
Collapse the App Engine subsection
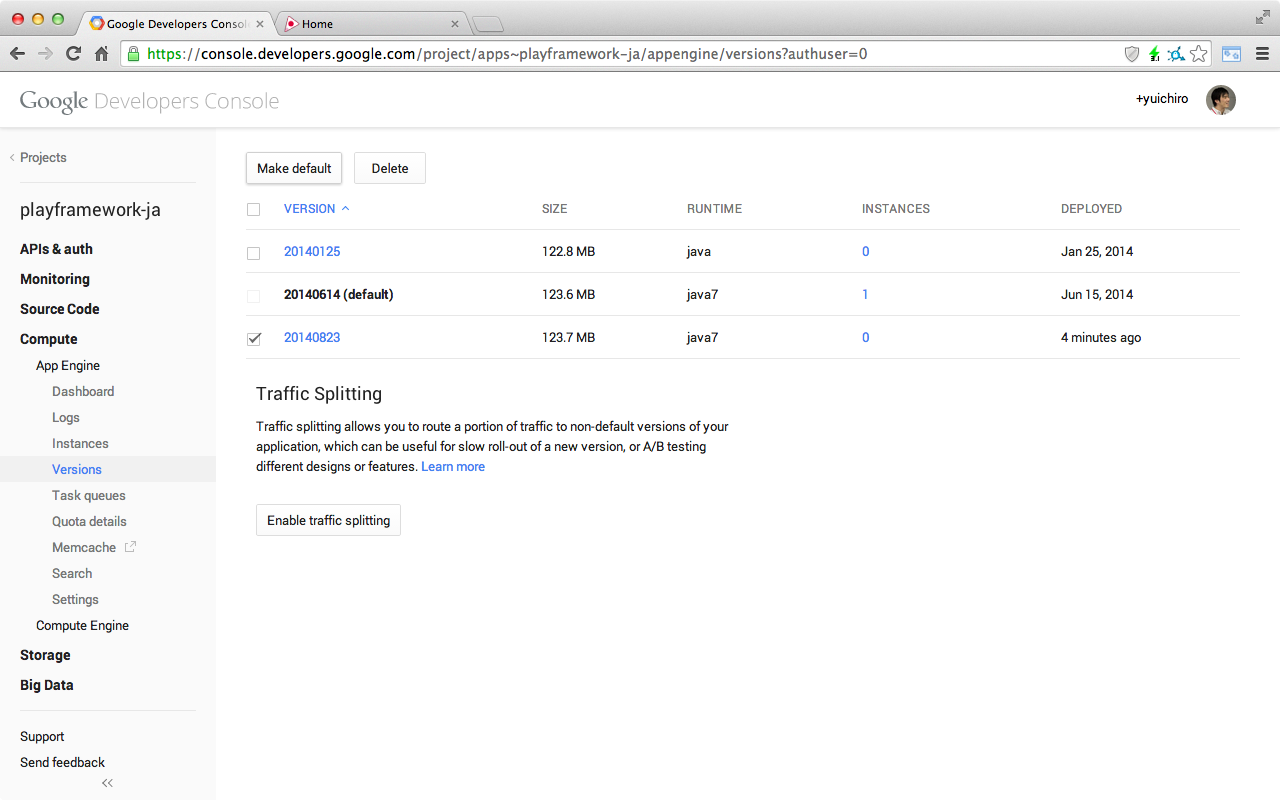tap(68, 366)
